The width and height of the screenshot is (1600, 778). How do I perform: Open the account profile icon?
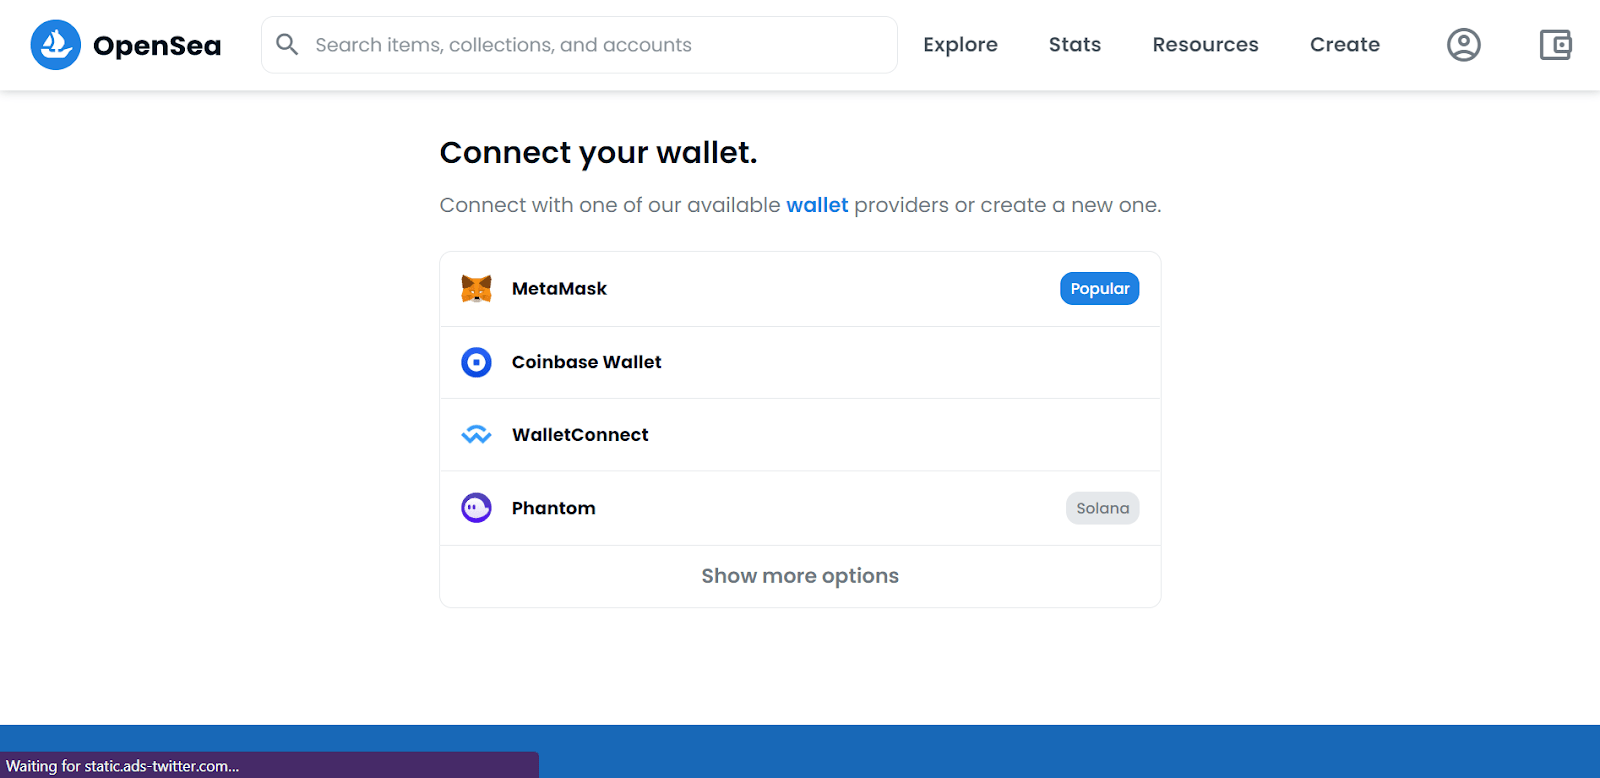tap(1463, 45)
